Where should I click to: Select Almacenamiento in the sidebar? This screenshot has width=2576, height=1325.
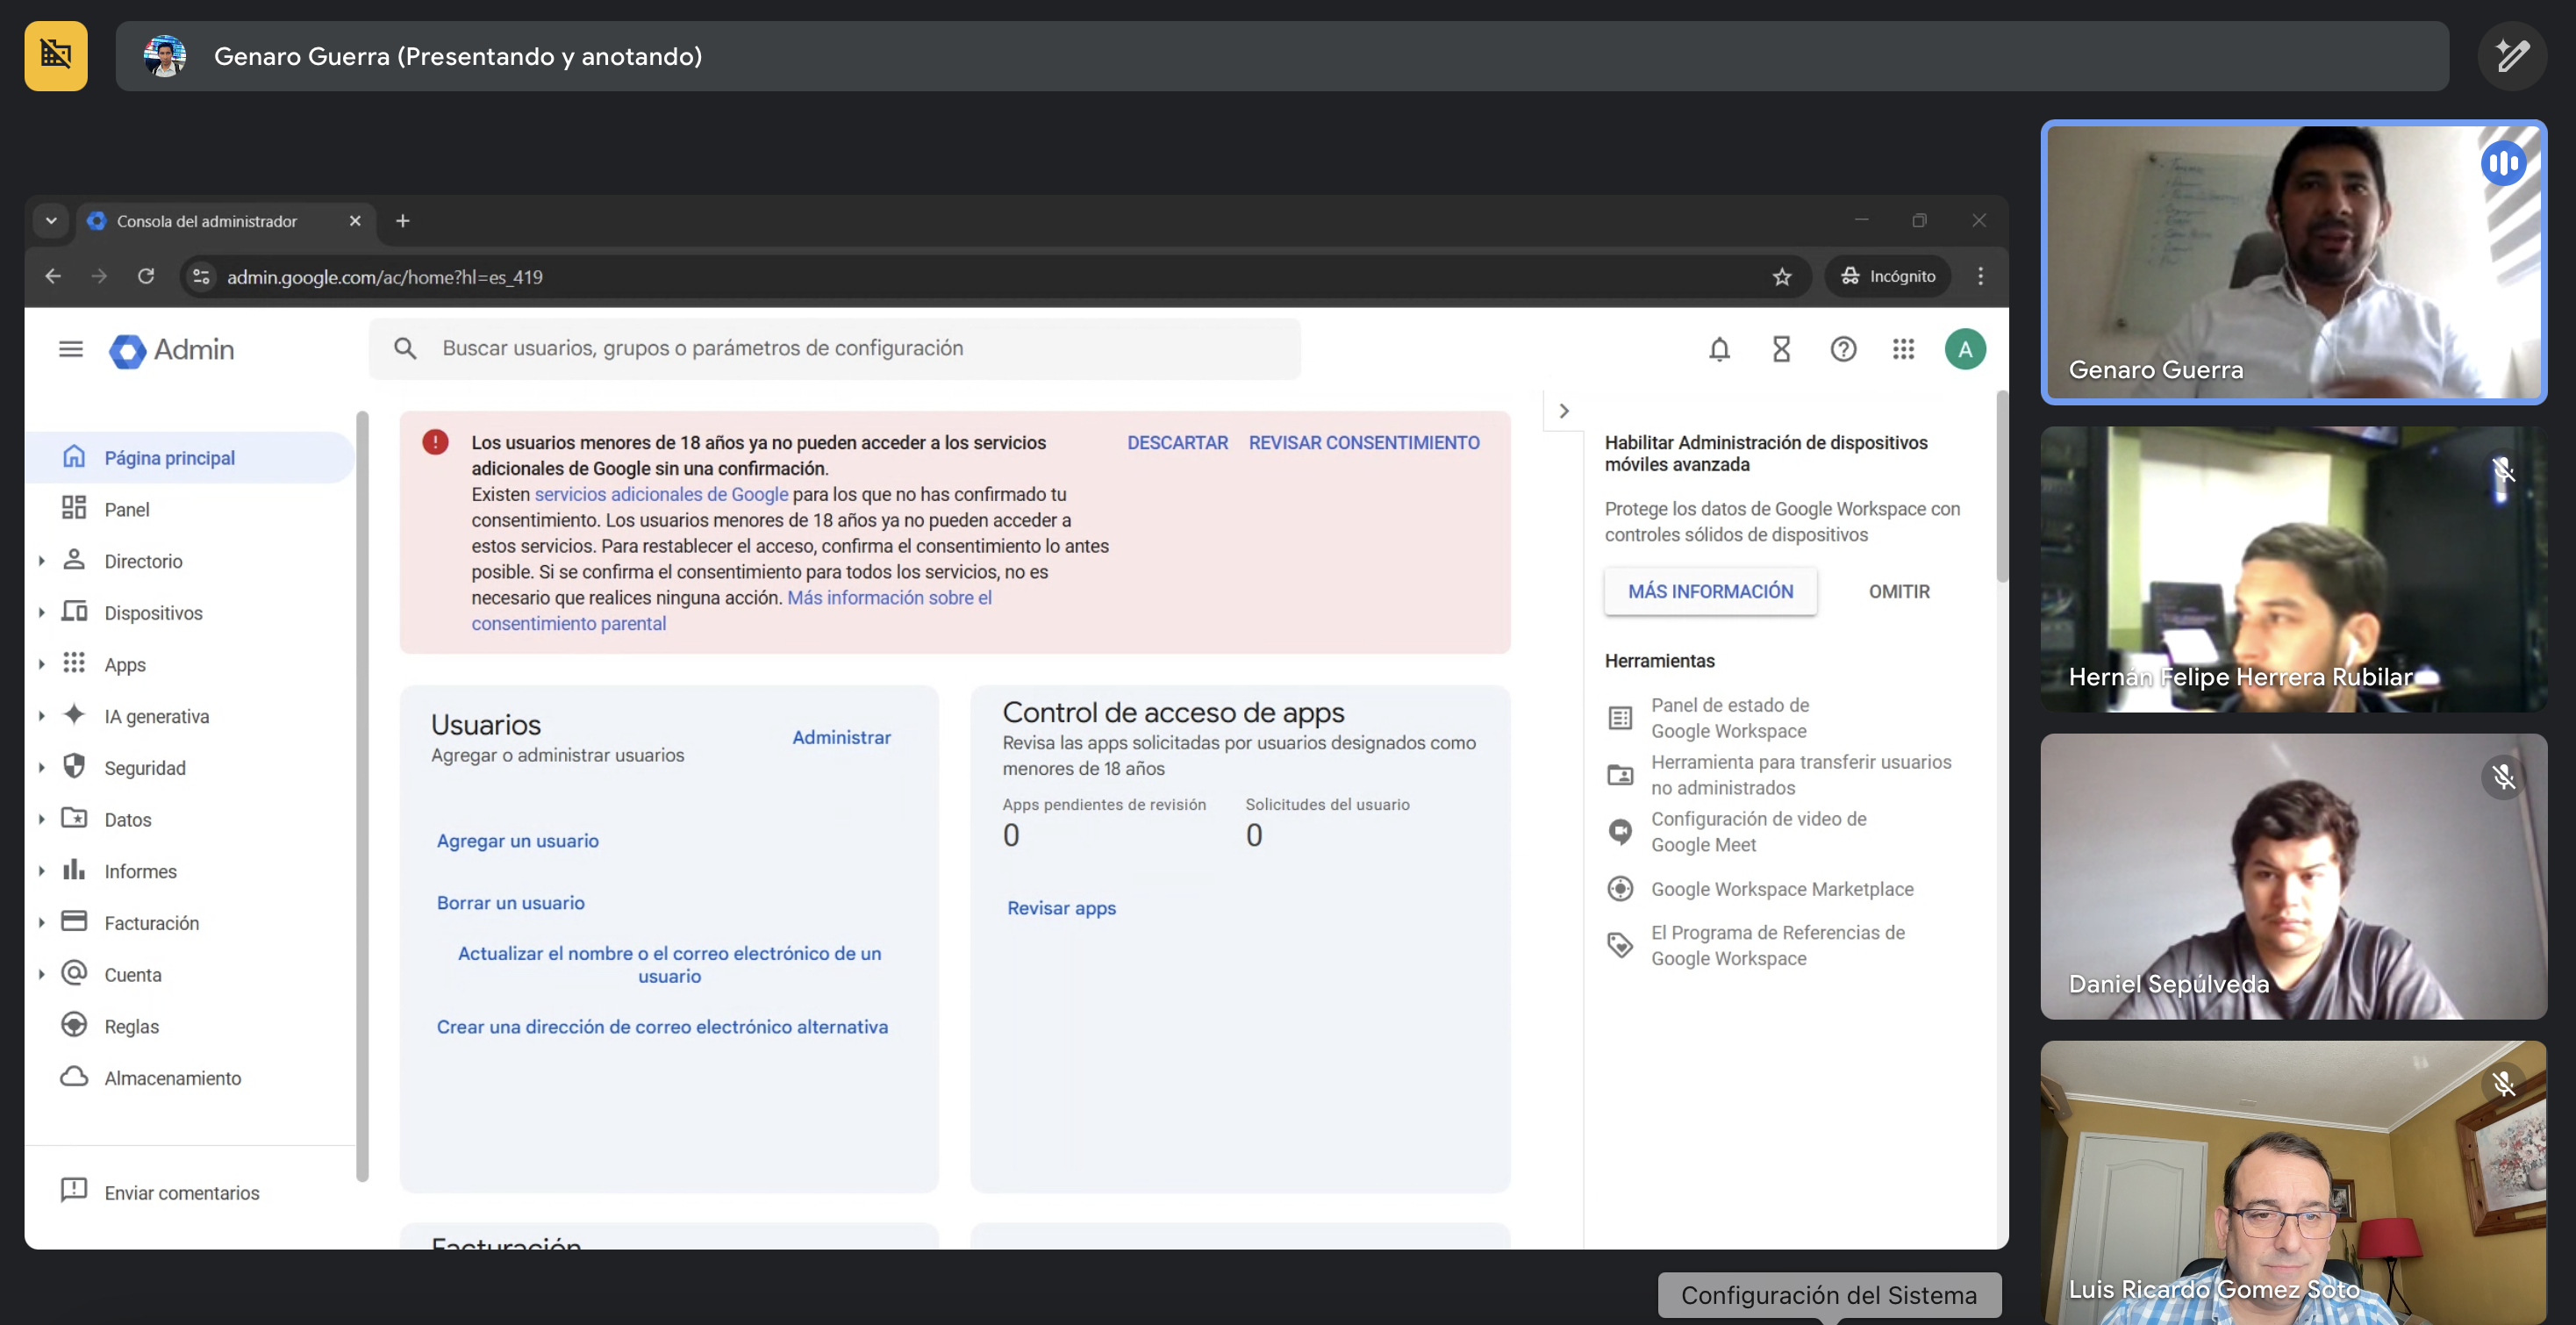(x=172, y=1078)
